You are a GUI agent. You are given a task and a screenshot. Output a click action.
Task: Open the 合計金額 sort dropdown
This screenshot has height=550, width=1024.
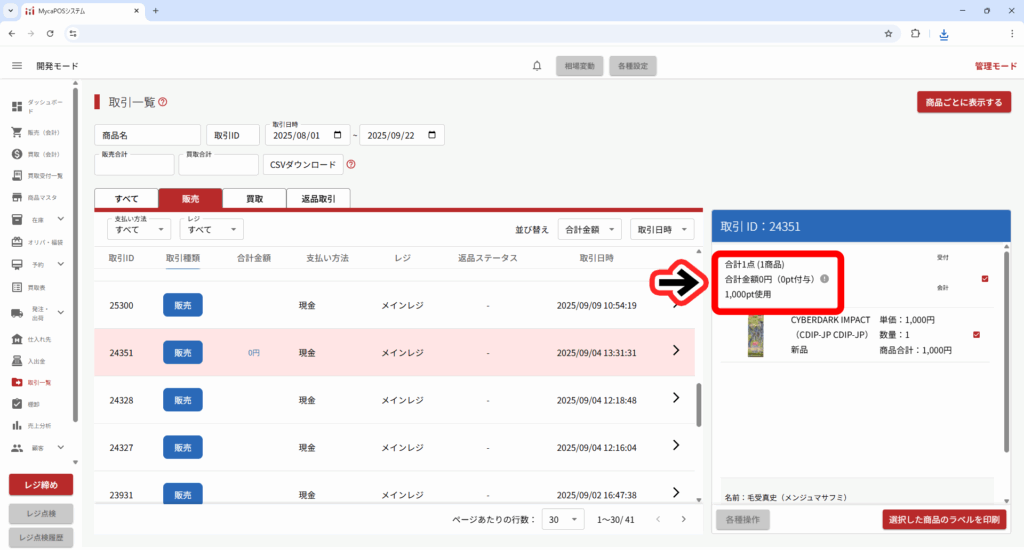(x=590, y=230)
